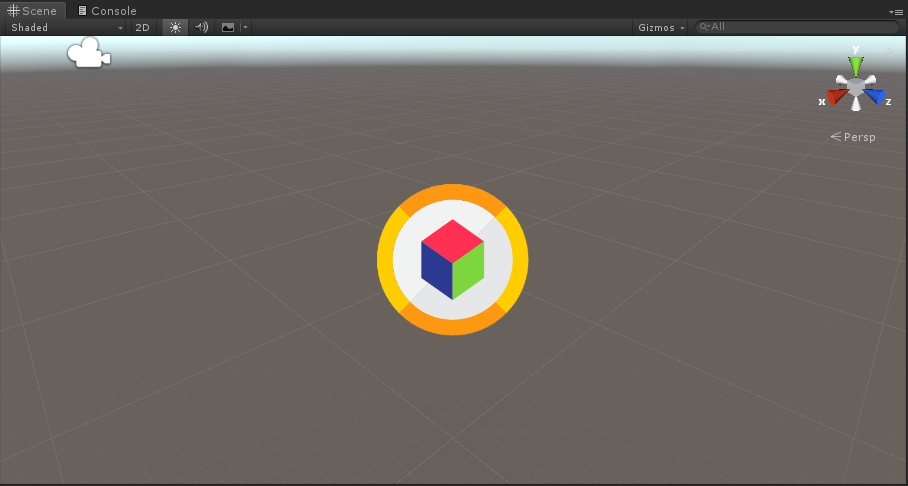Open the panel options menu icon

tap(895, 12)
